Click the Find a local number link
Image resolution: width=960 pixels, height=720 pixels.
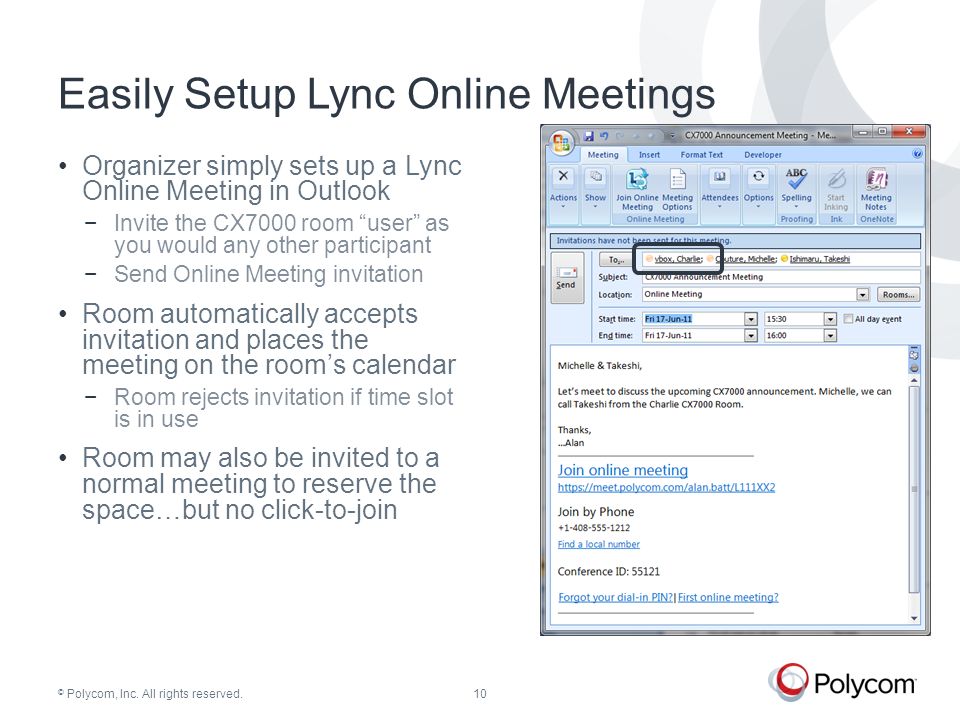click(598, 544)
